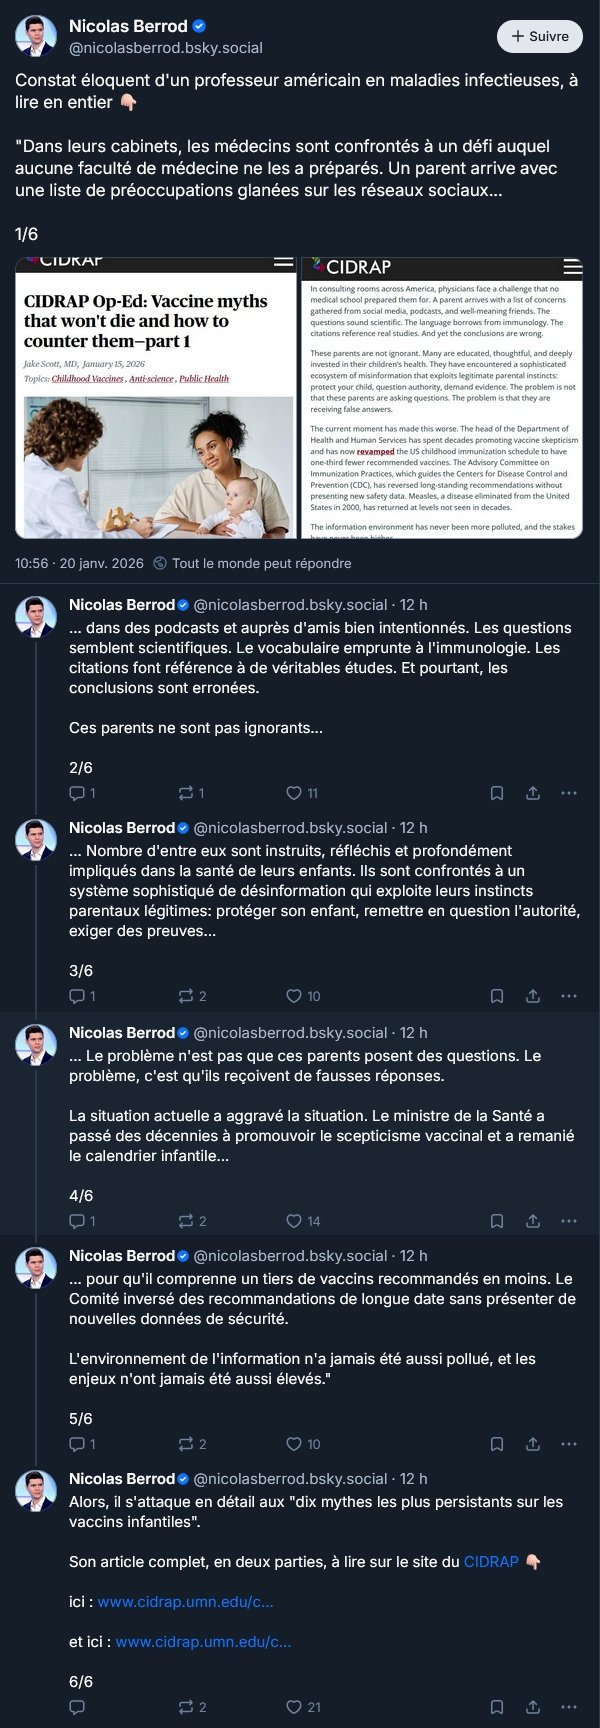Reply to the 6/6 post
The height and width of the screenshot is (1728, 600).
point(77,1707)
